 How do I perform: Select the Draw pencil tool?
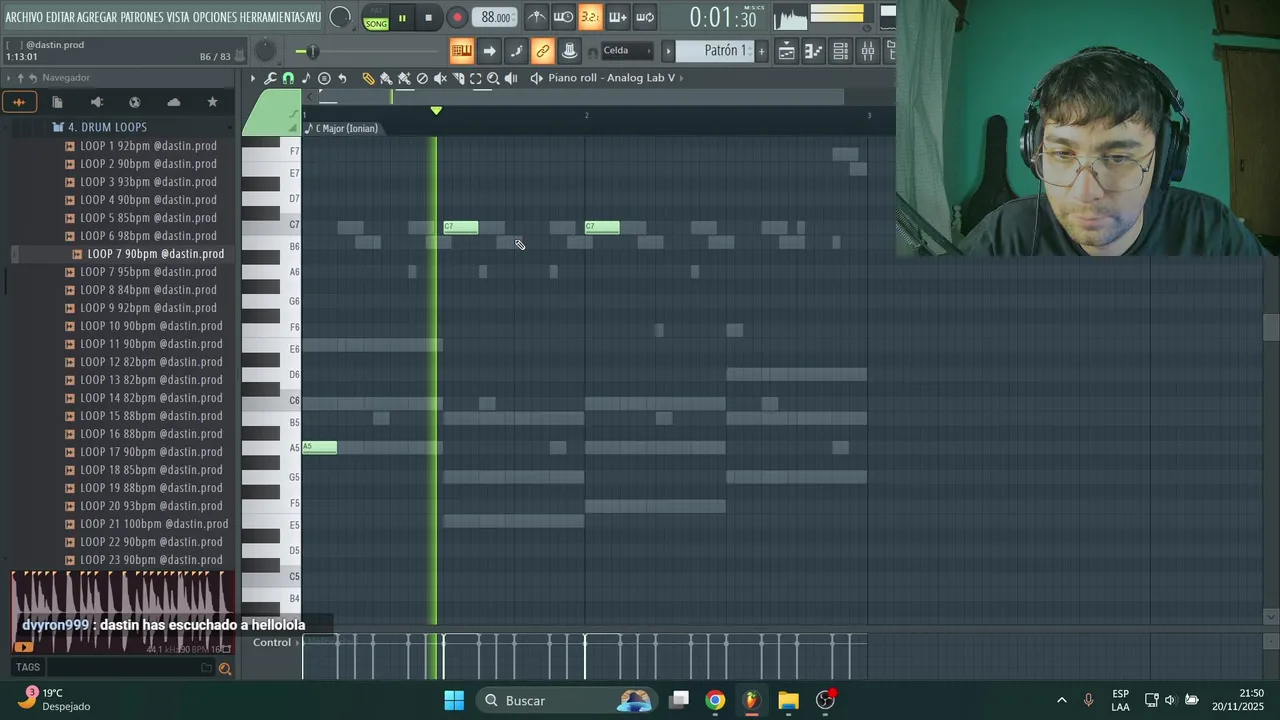[x=368, y=78]
